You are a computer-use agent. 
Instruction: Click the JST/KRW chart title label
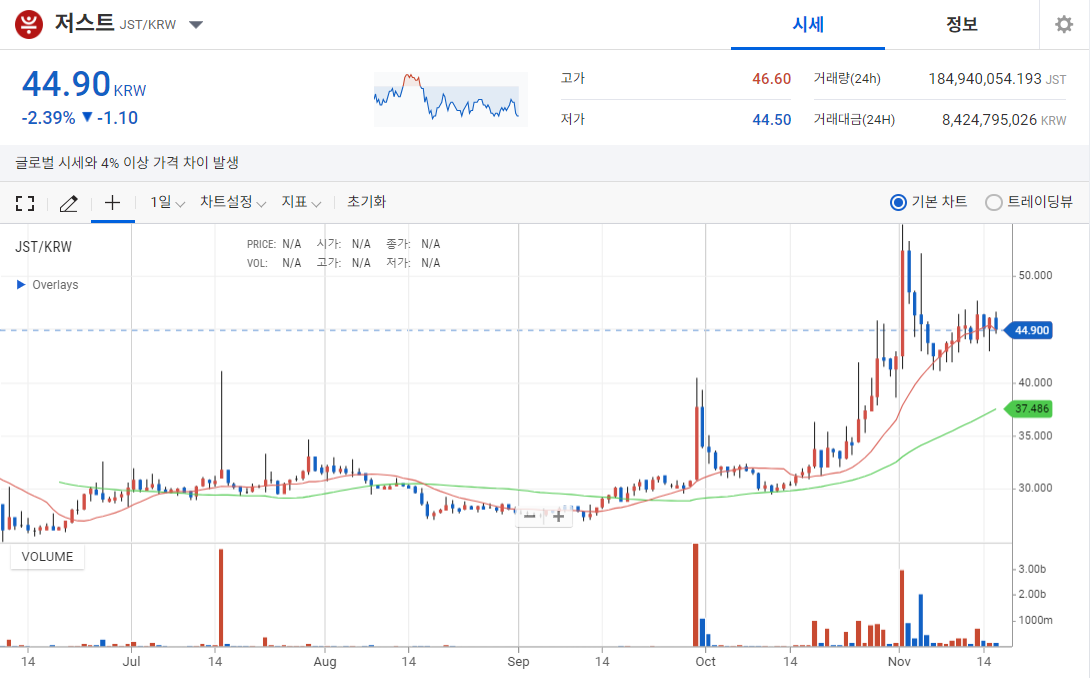tap(43, 247)
